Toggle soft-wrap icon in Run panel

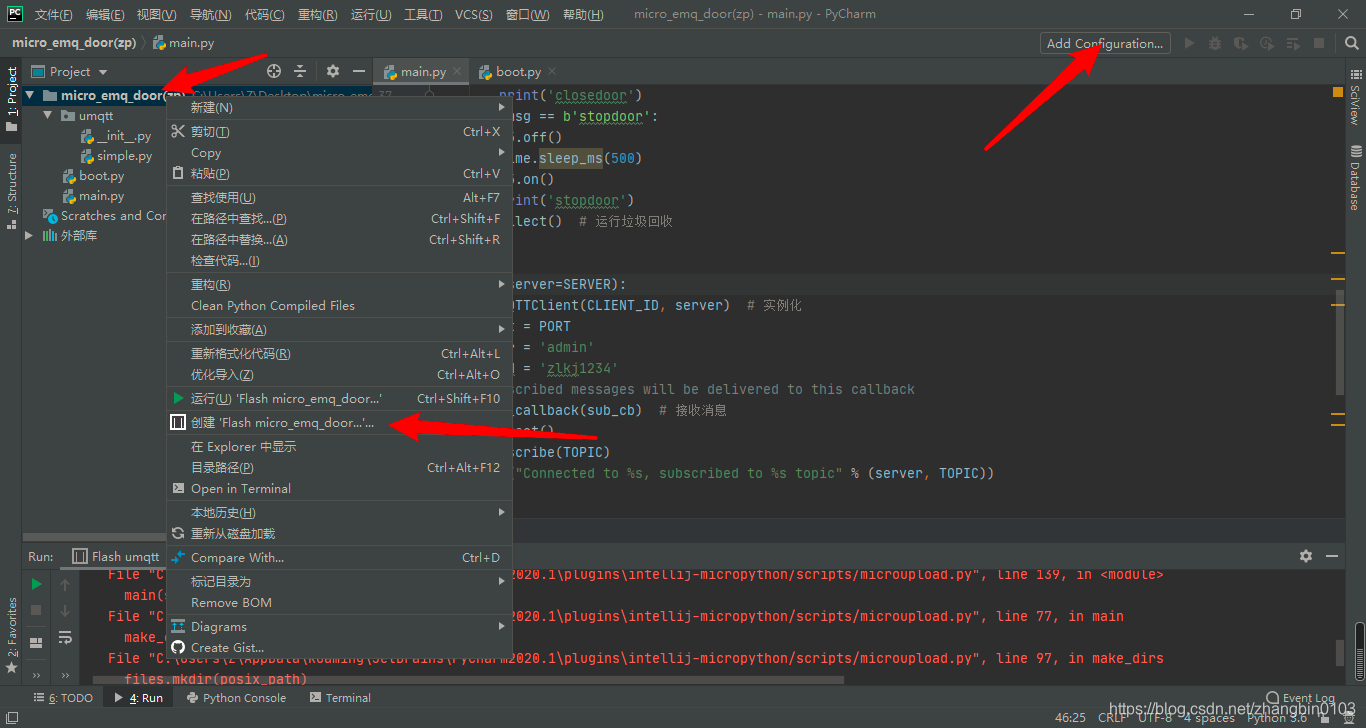point(65,637)
